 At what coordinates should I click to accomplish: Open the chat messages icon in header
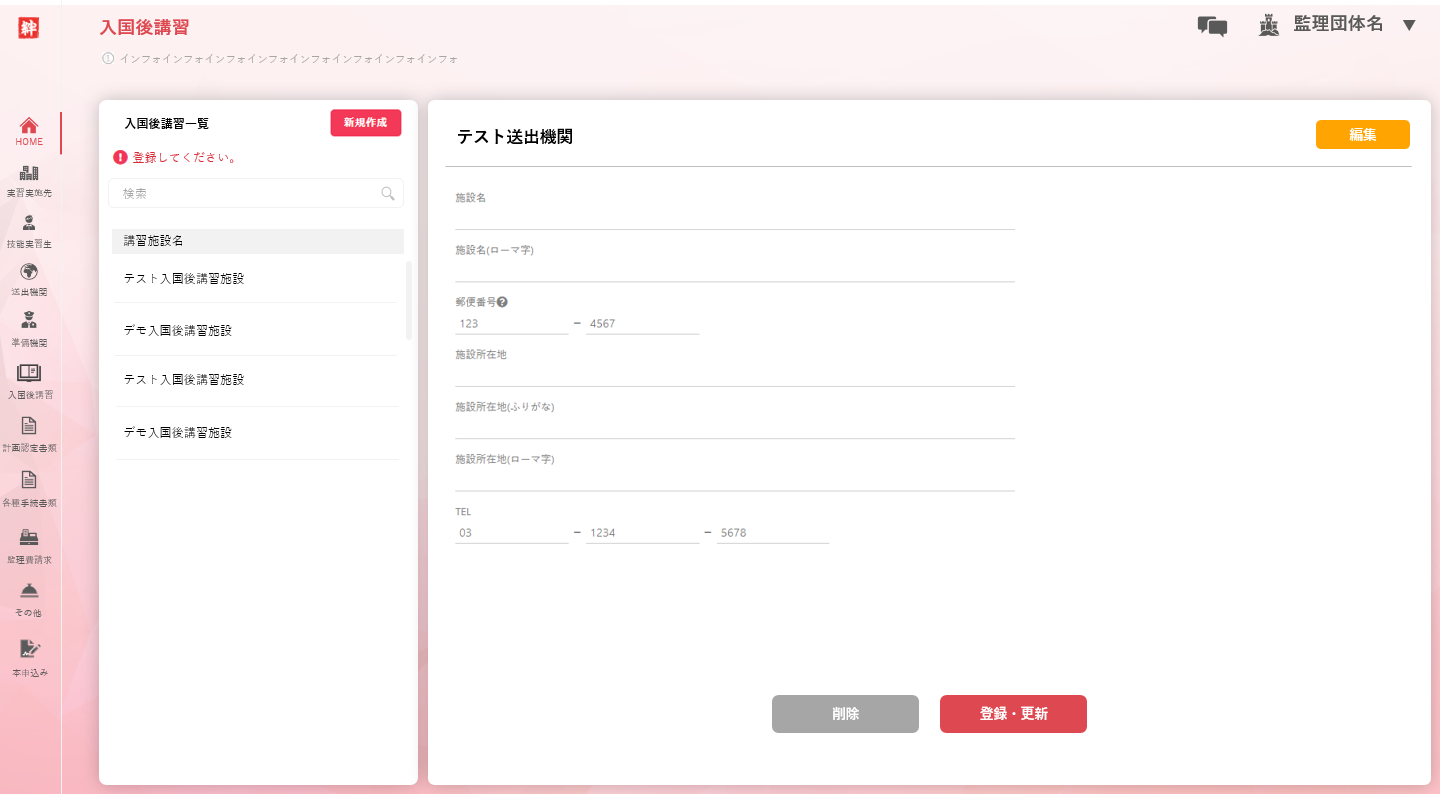point(1212,26)
